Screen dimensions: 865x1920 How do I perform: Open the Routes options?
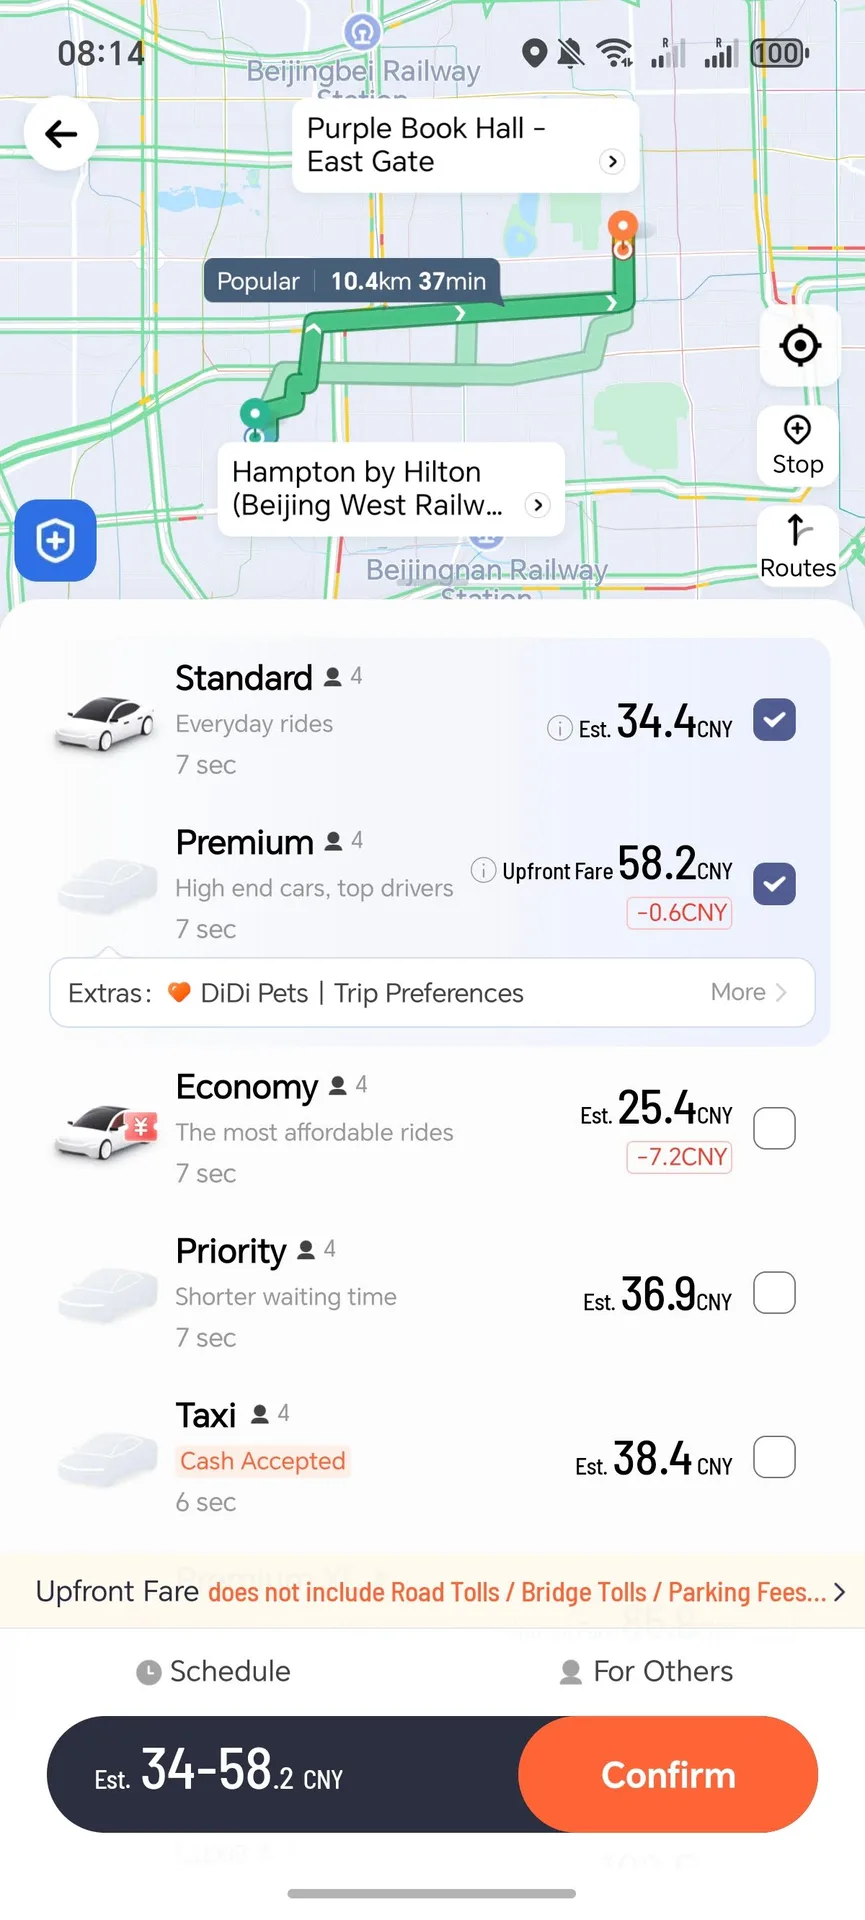click(797, 546)
